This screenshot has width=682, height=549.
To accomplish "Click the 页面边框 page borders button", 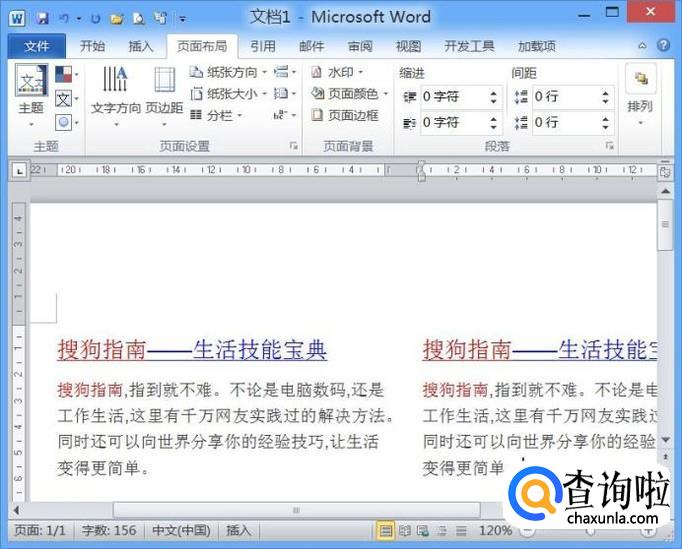I will click(x=345, y=115).
